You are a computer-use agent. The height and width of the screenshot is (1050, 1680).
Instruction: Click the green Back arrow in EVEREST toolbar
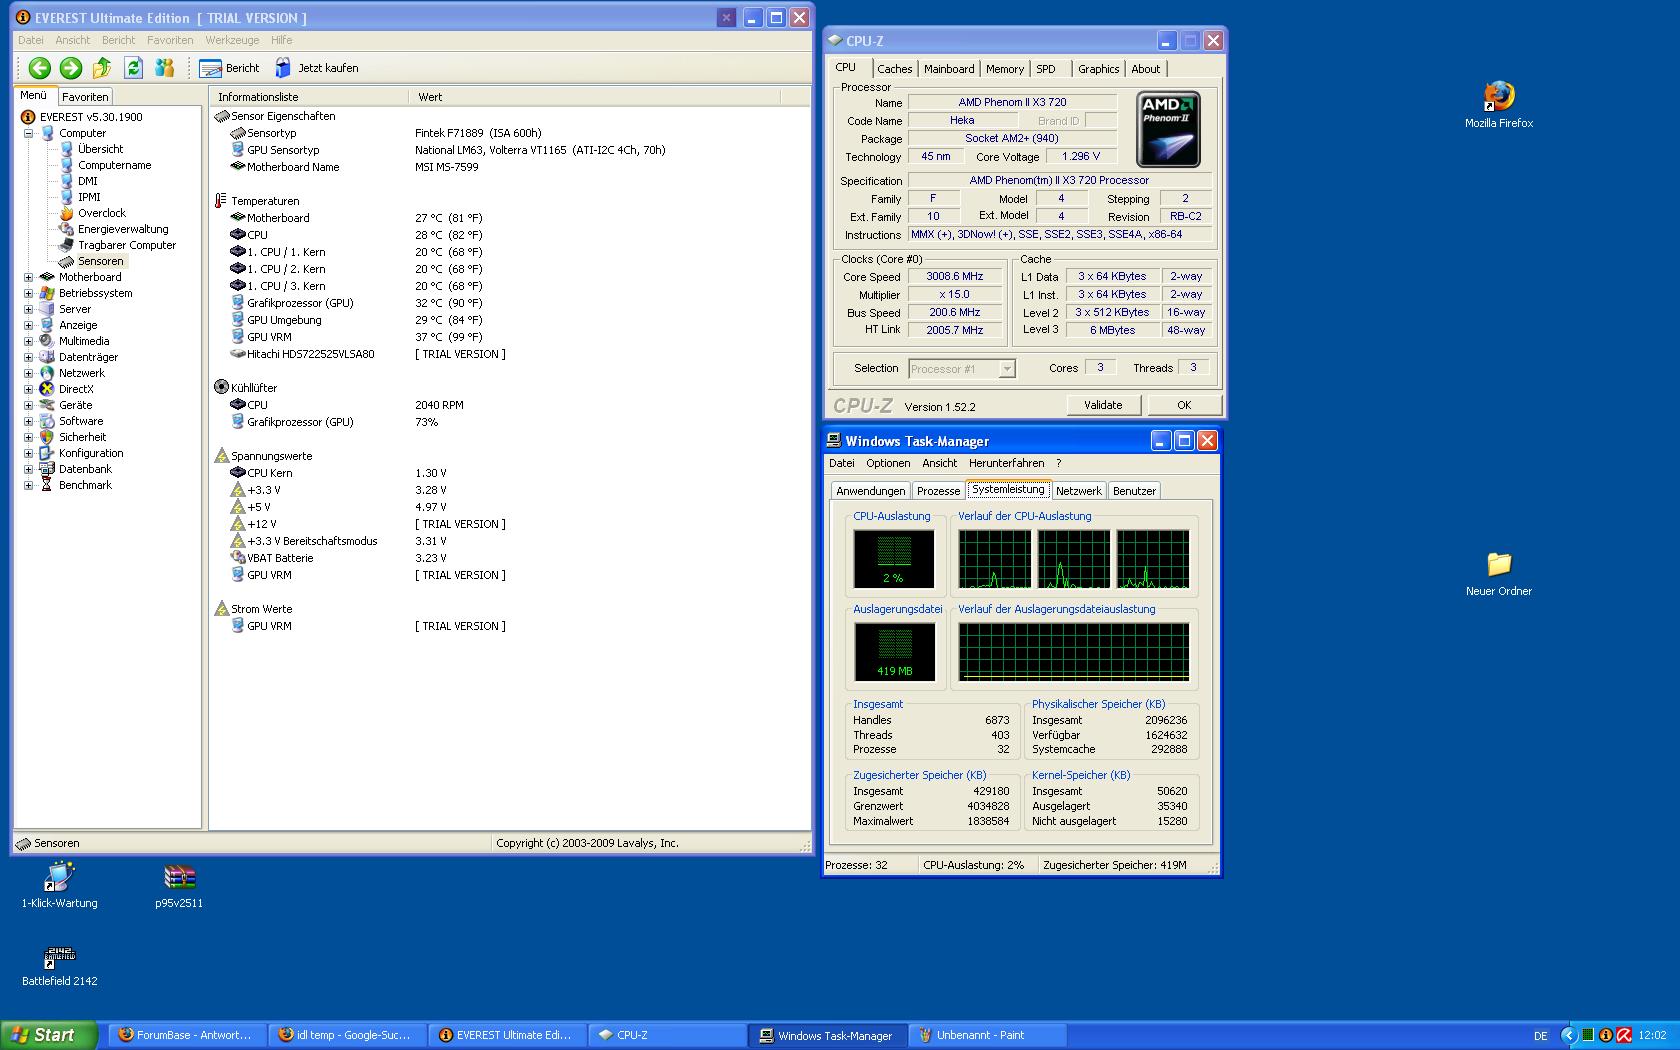point(40,68)
